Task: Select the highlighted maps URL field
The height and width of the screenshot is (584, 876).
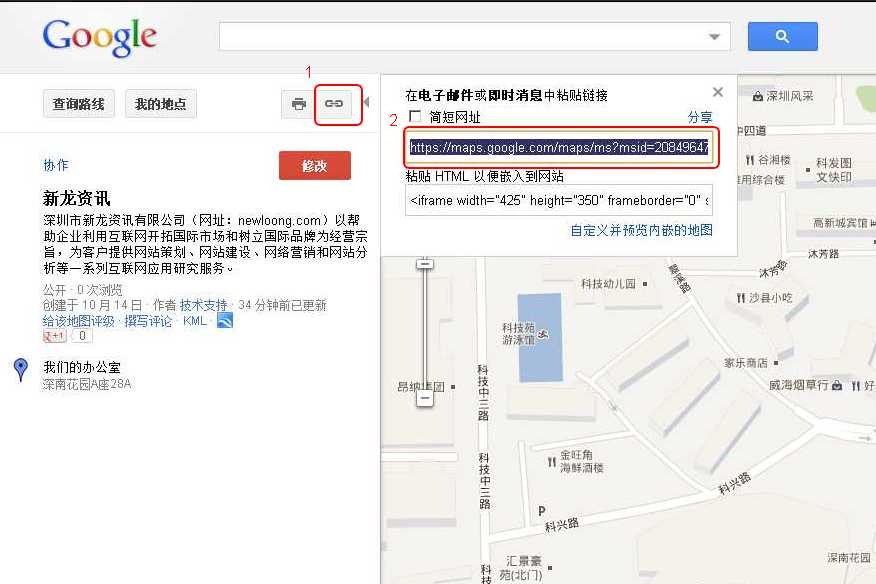Action: coord(562,147)
